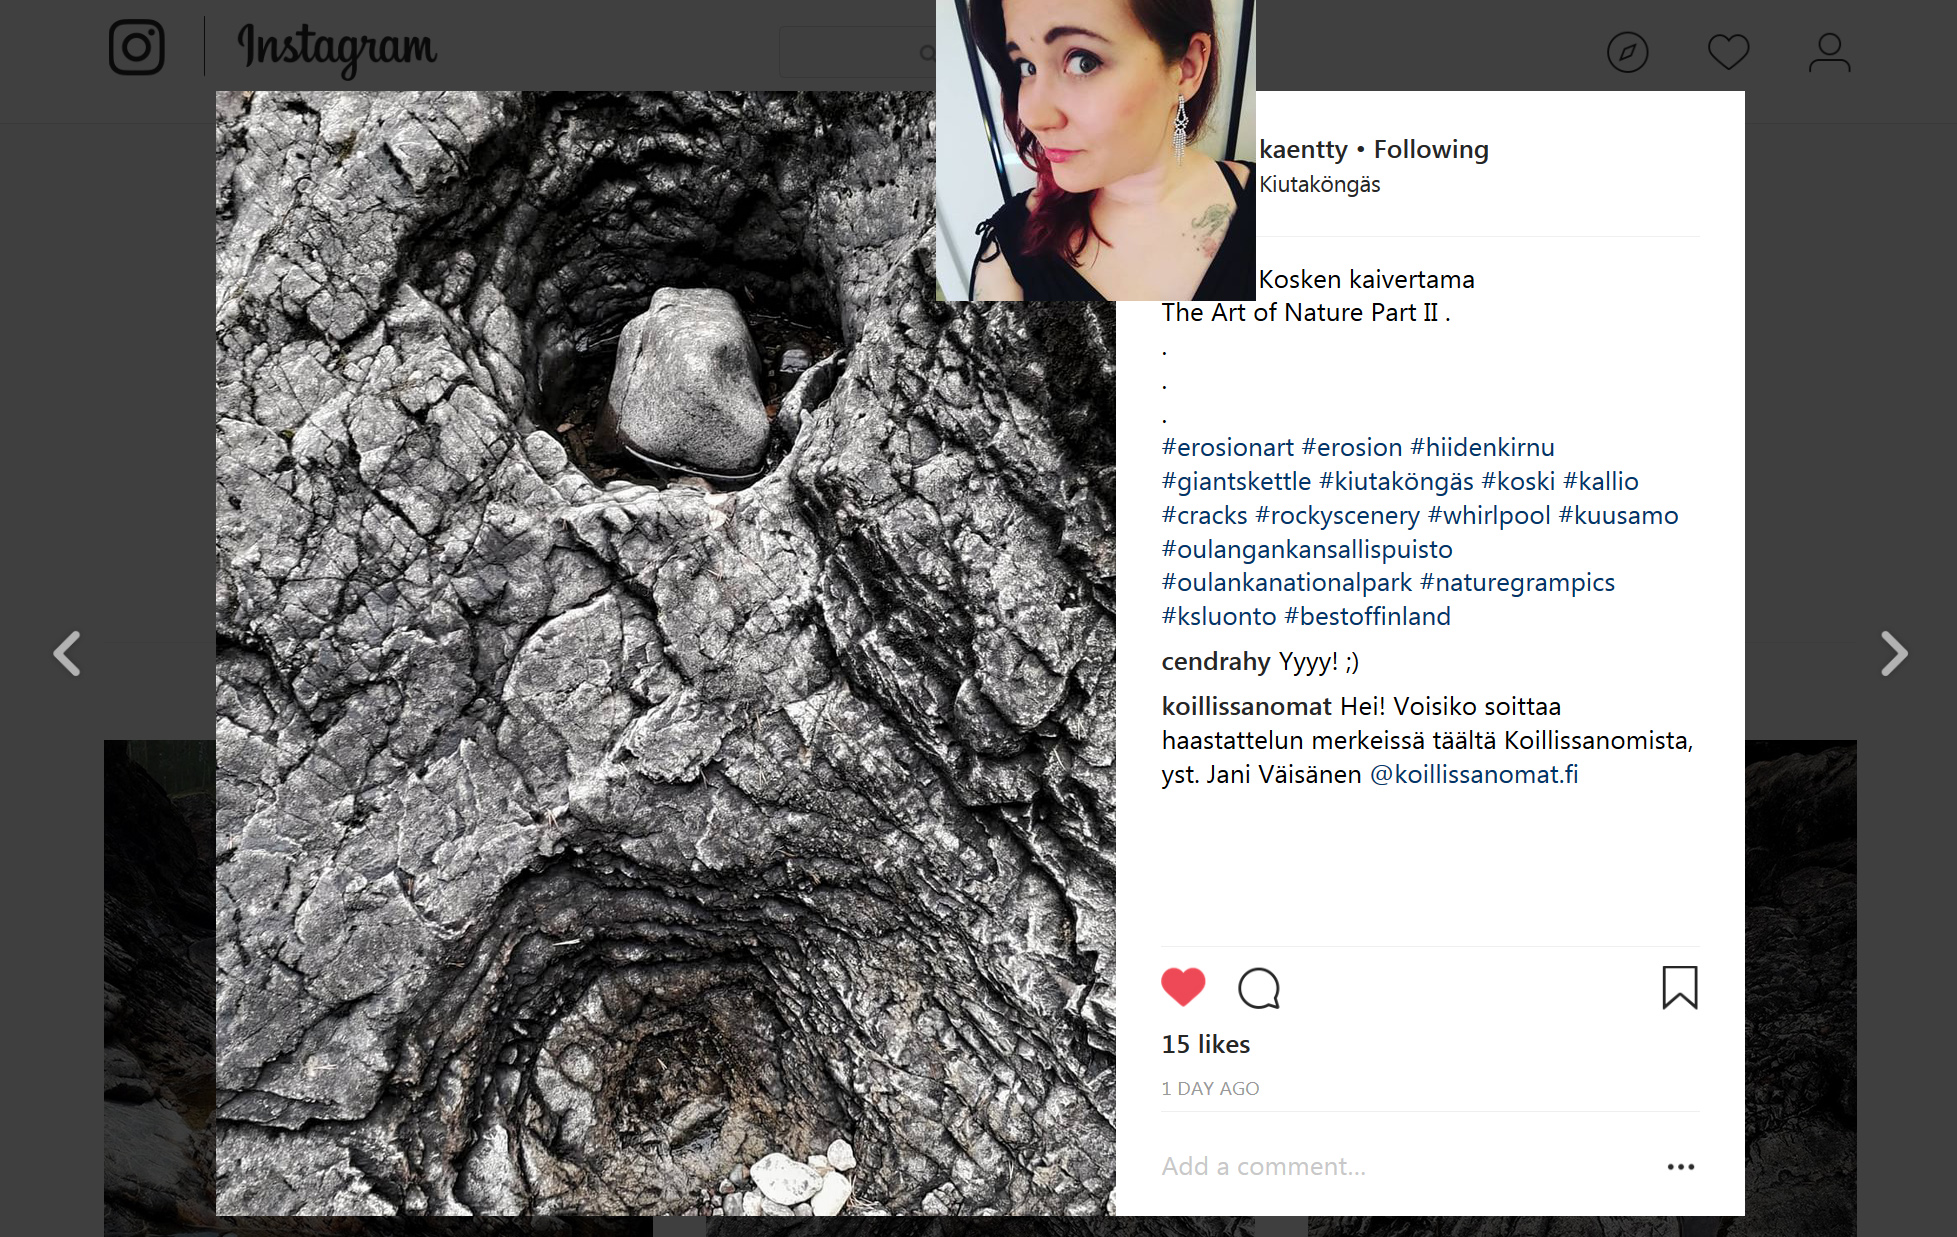Open the #rockyscenery hashtag
Screen dimensions: 1957x1237
click(x=1337, y=515)
